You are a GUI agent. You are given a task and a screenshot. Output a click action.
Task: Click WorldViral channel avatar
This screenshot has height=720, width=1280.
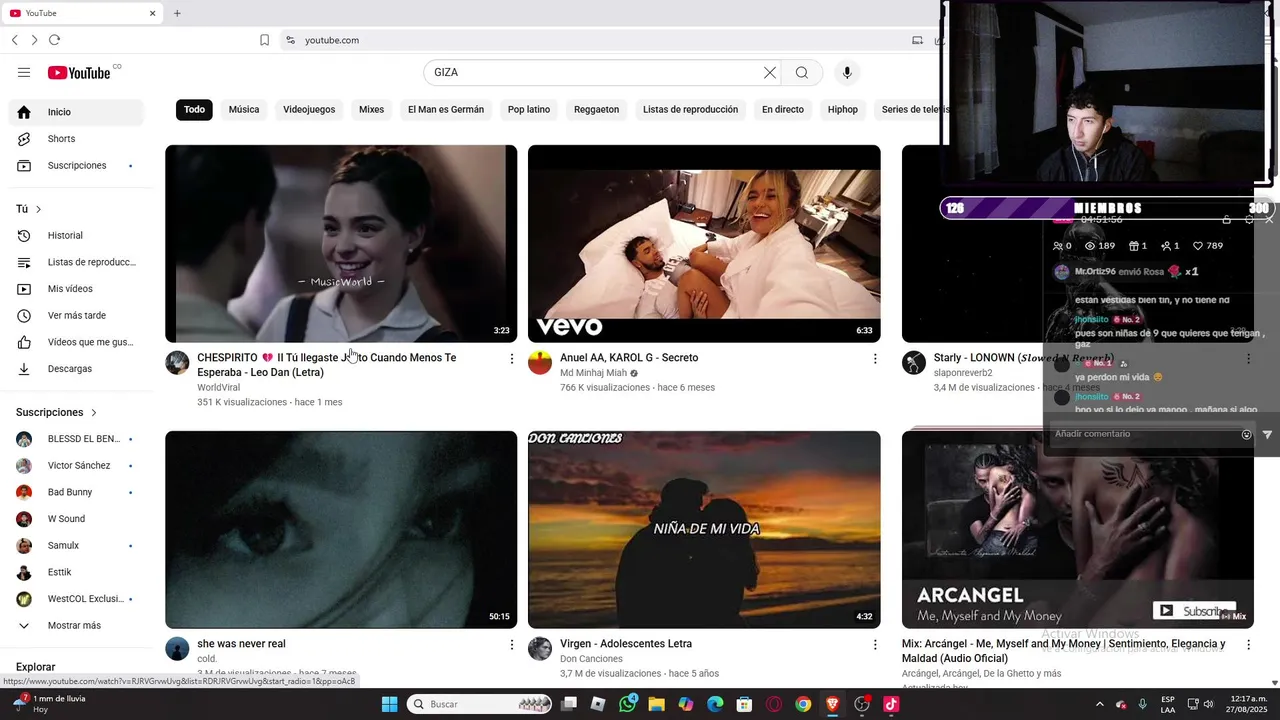tap(177, 362)
